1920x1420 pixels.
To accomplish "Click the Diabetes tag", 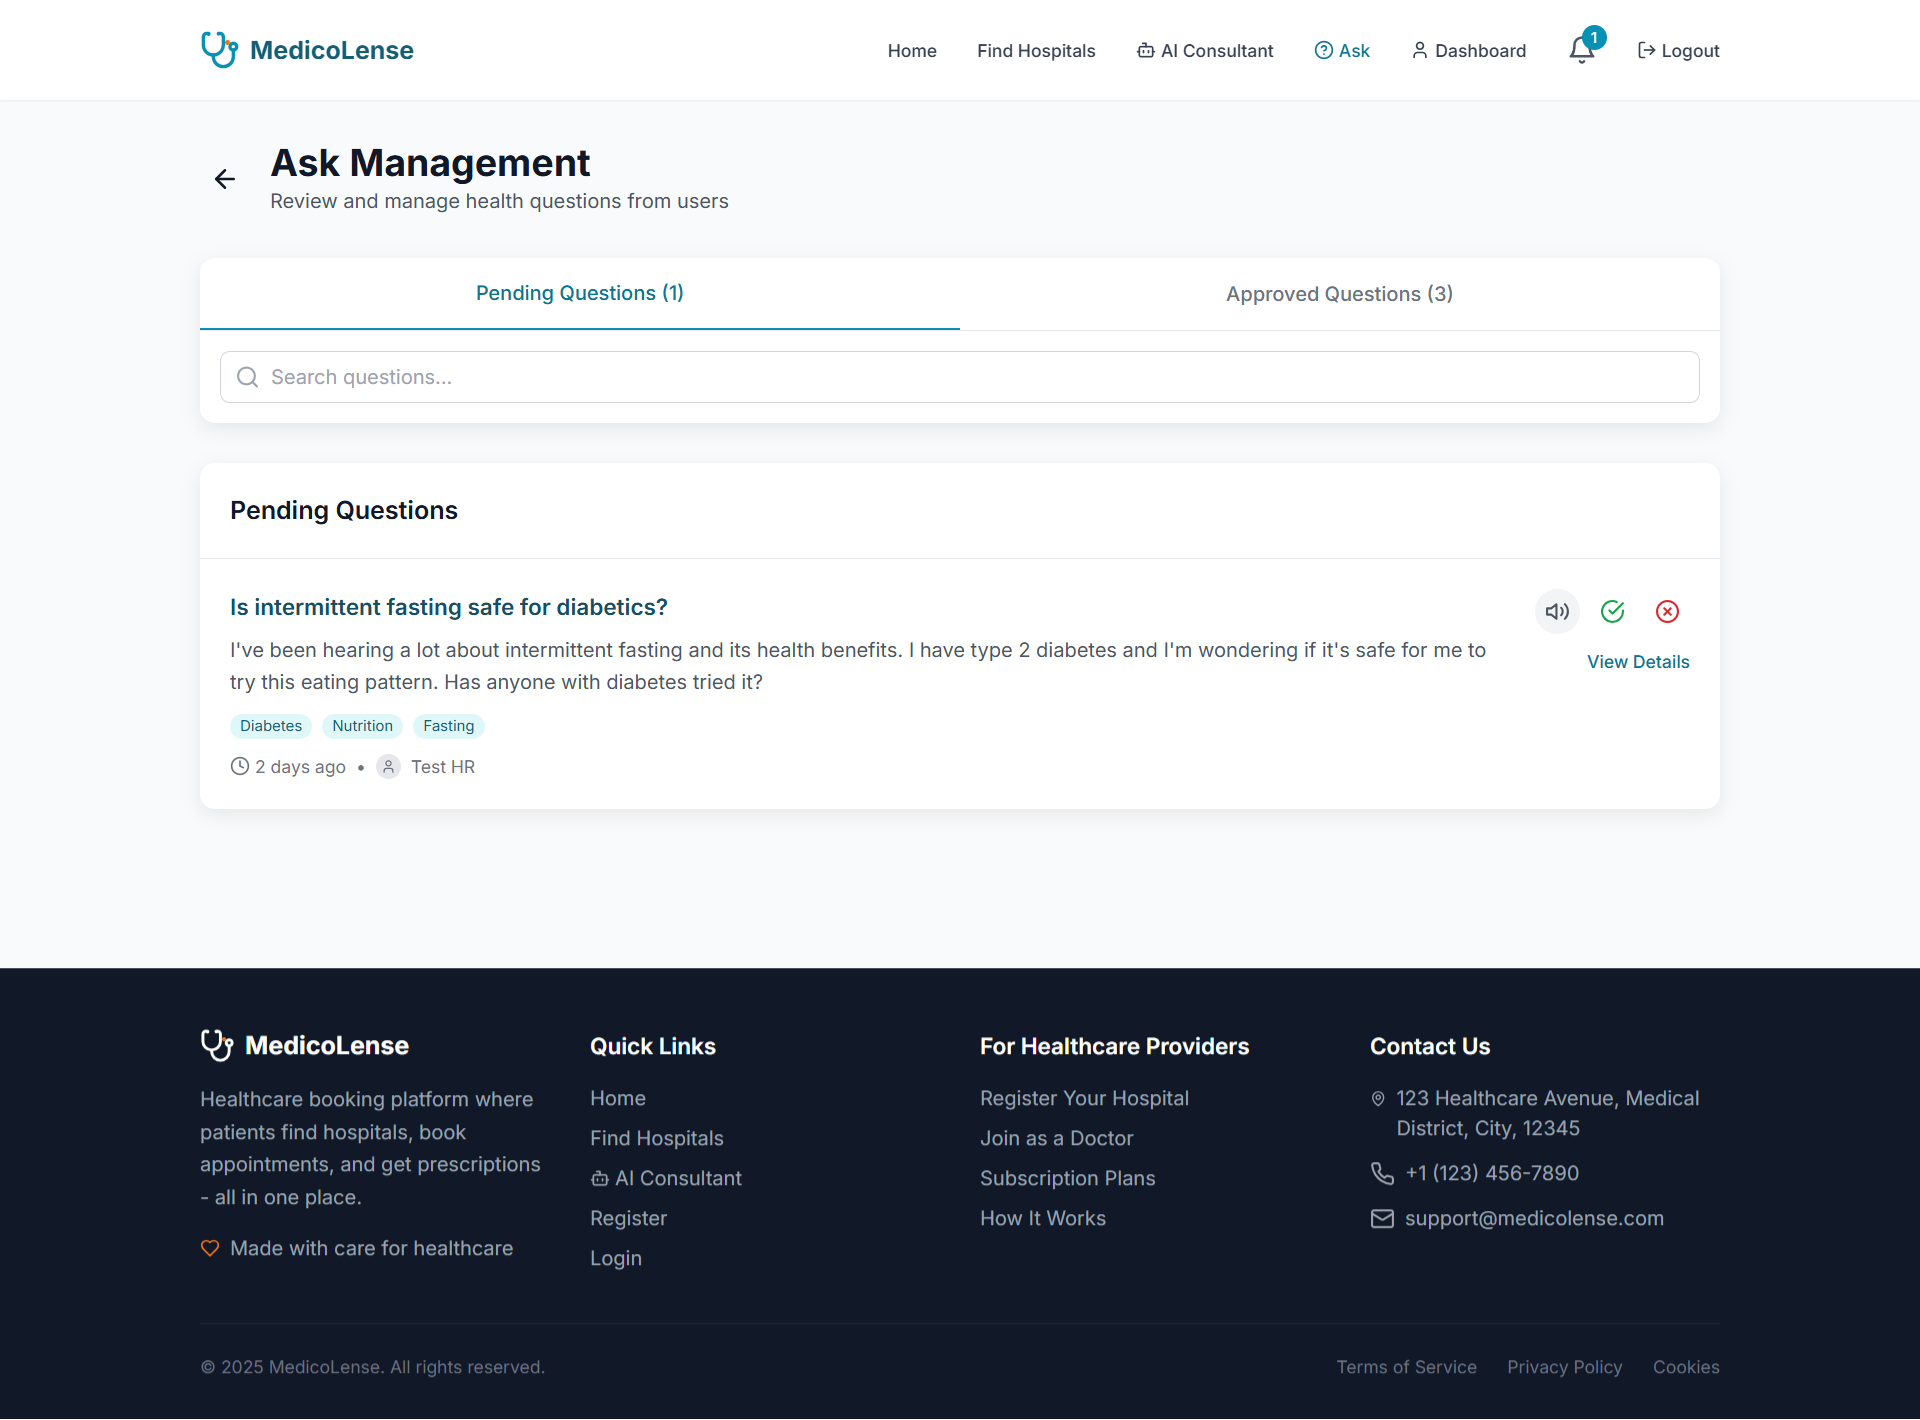I will (x=270, y=726).
